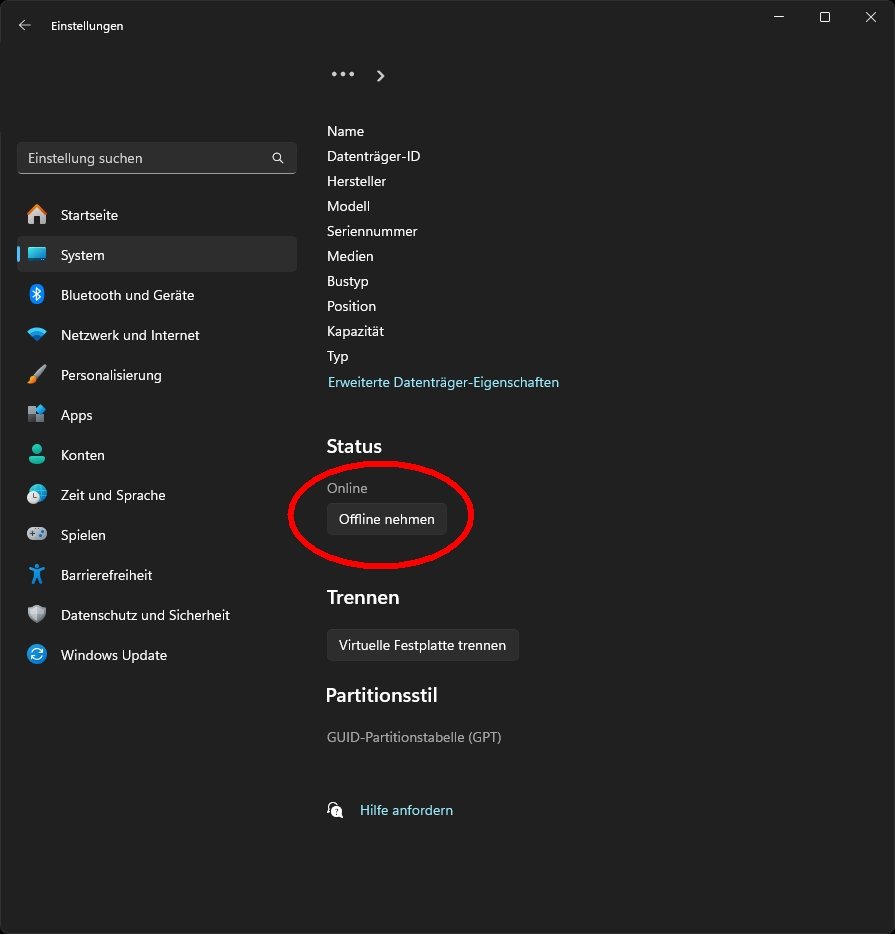Screen dimensions: 895x934
Task: Click the help chat bubble icon
Action: (x=335, y=810)
